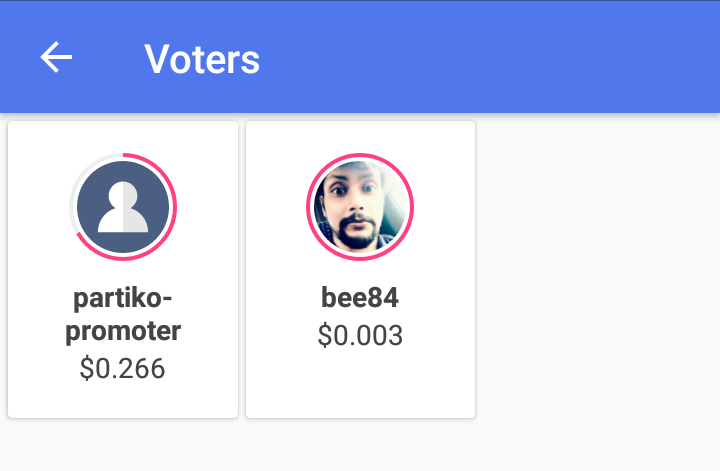Image resolution: width=720 pixels, height=471 pixels.
Task: Click the $0.003 vote value
Action: click(360, 335)
